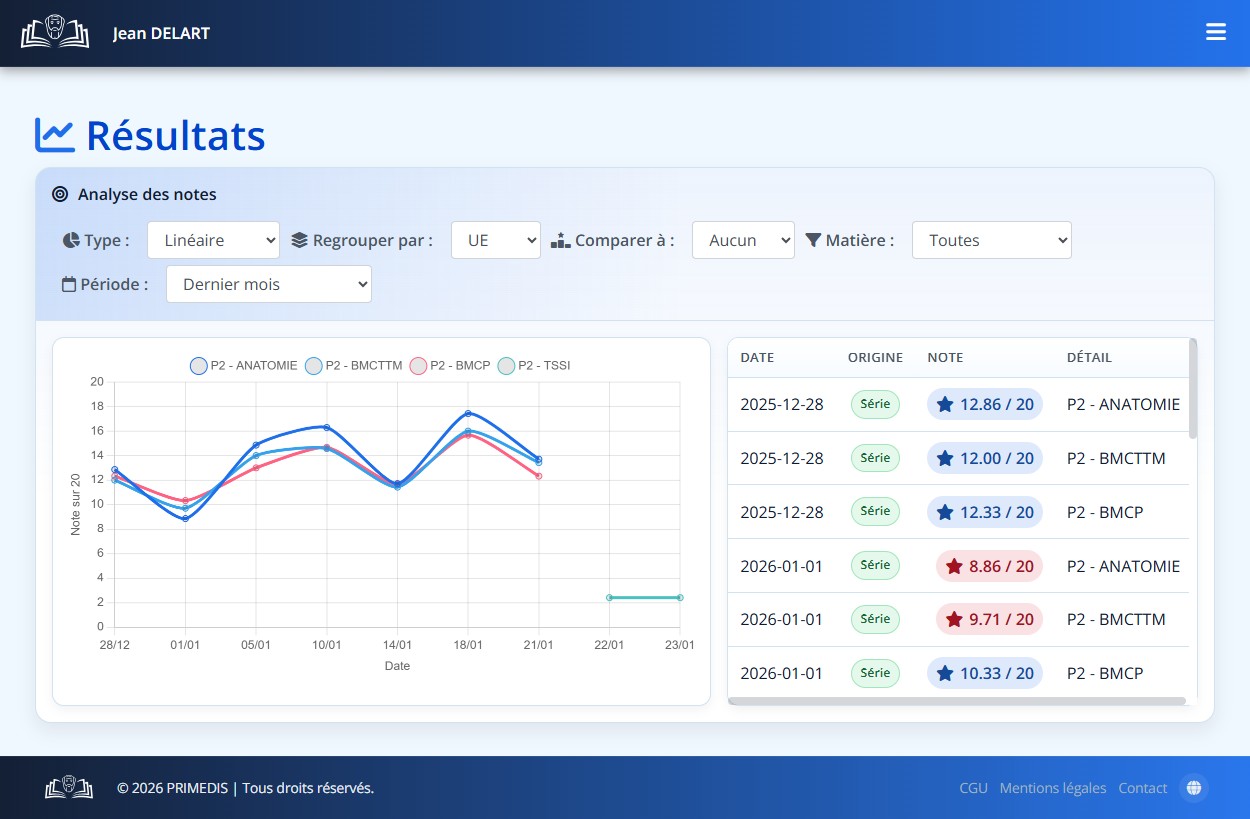Click the DATE column header in table
This screenshot has width=1250, height=819.
(757, 357)
